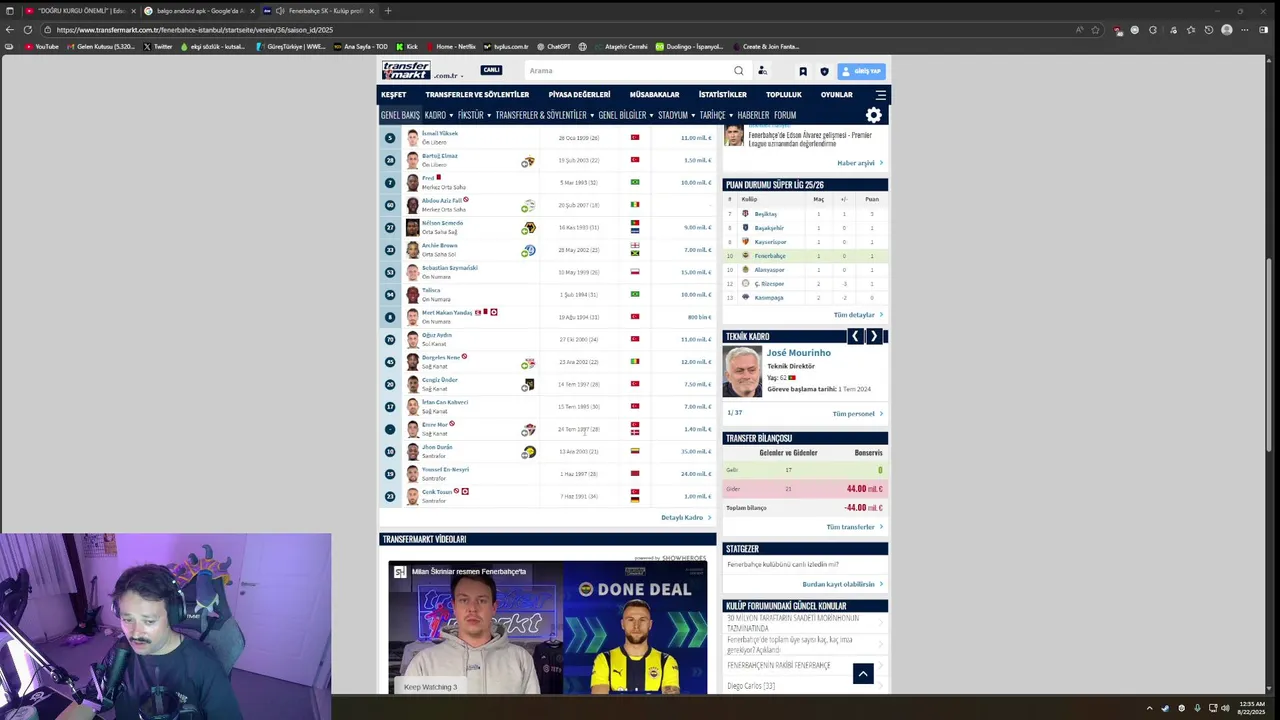Expand the TARİHÇE dropdown
The width and height of the screenshot is (1280, 720).
point(715,115)
